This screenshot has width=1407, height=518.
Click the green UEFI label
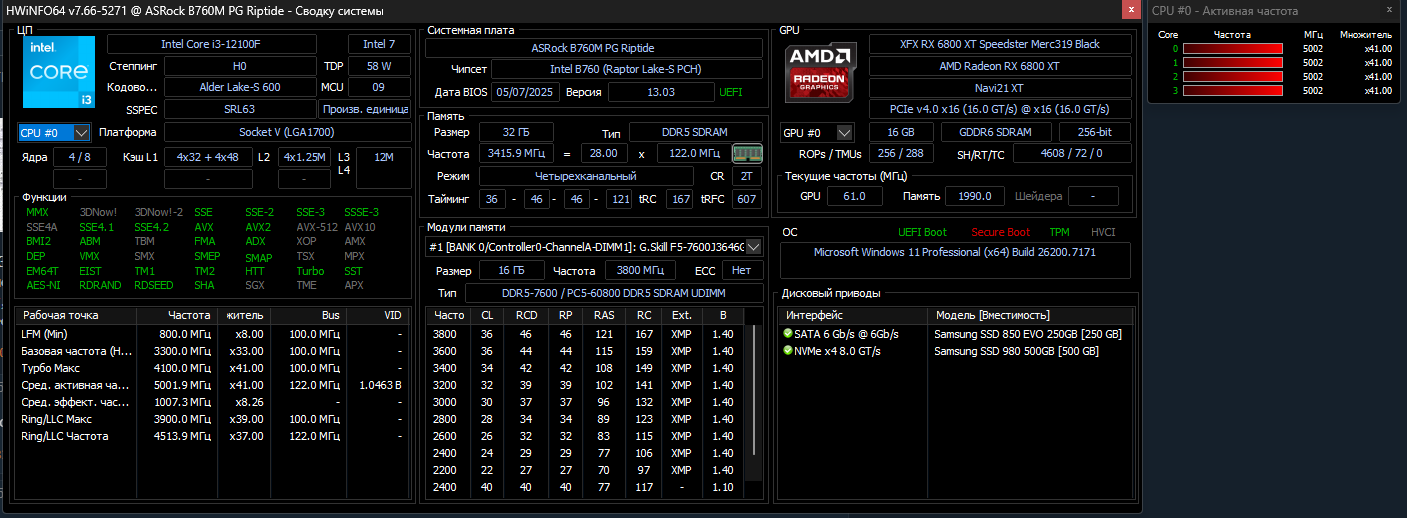(731, 91)
